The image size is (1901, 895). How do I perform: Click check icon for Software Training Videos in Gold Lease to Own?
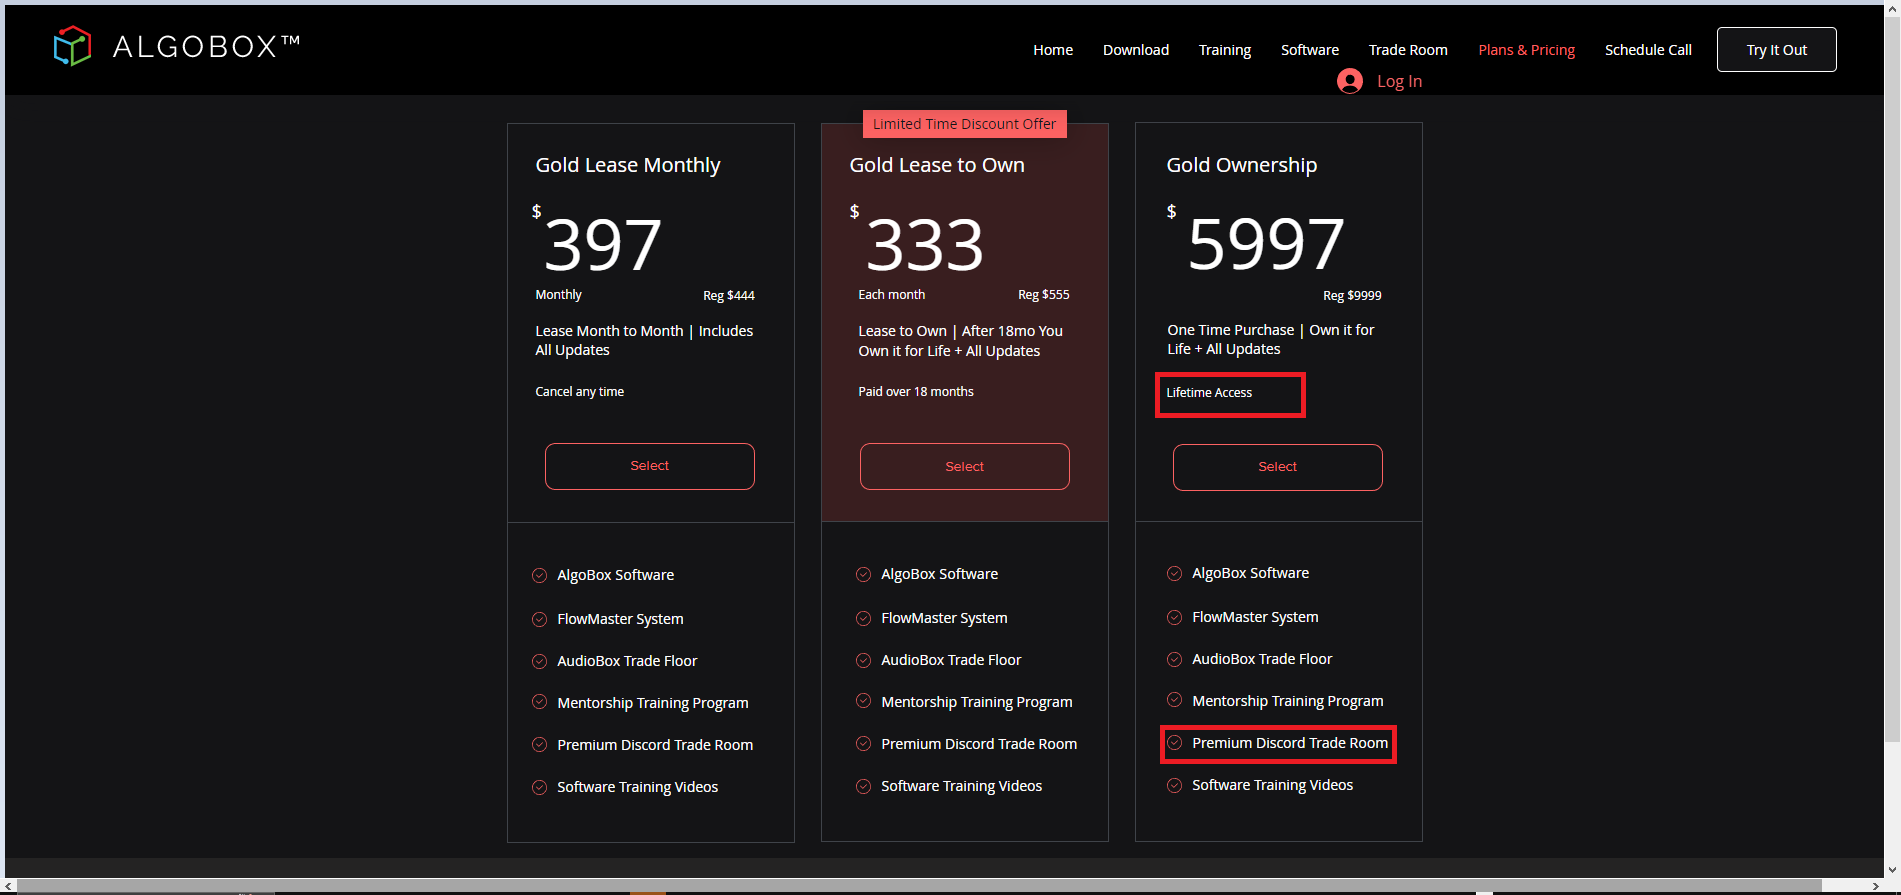(x=864, y=786)
